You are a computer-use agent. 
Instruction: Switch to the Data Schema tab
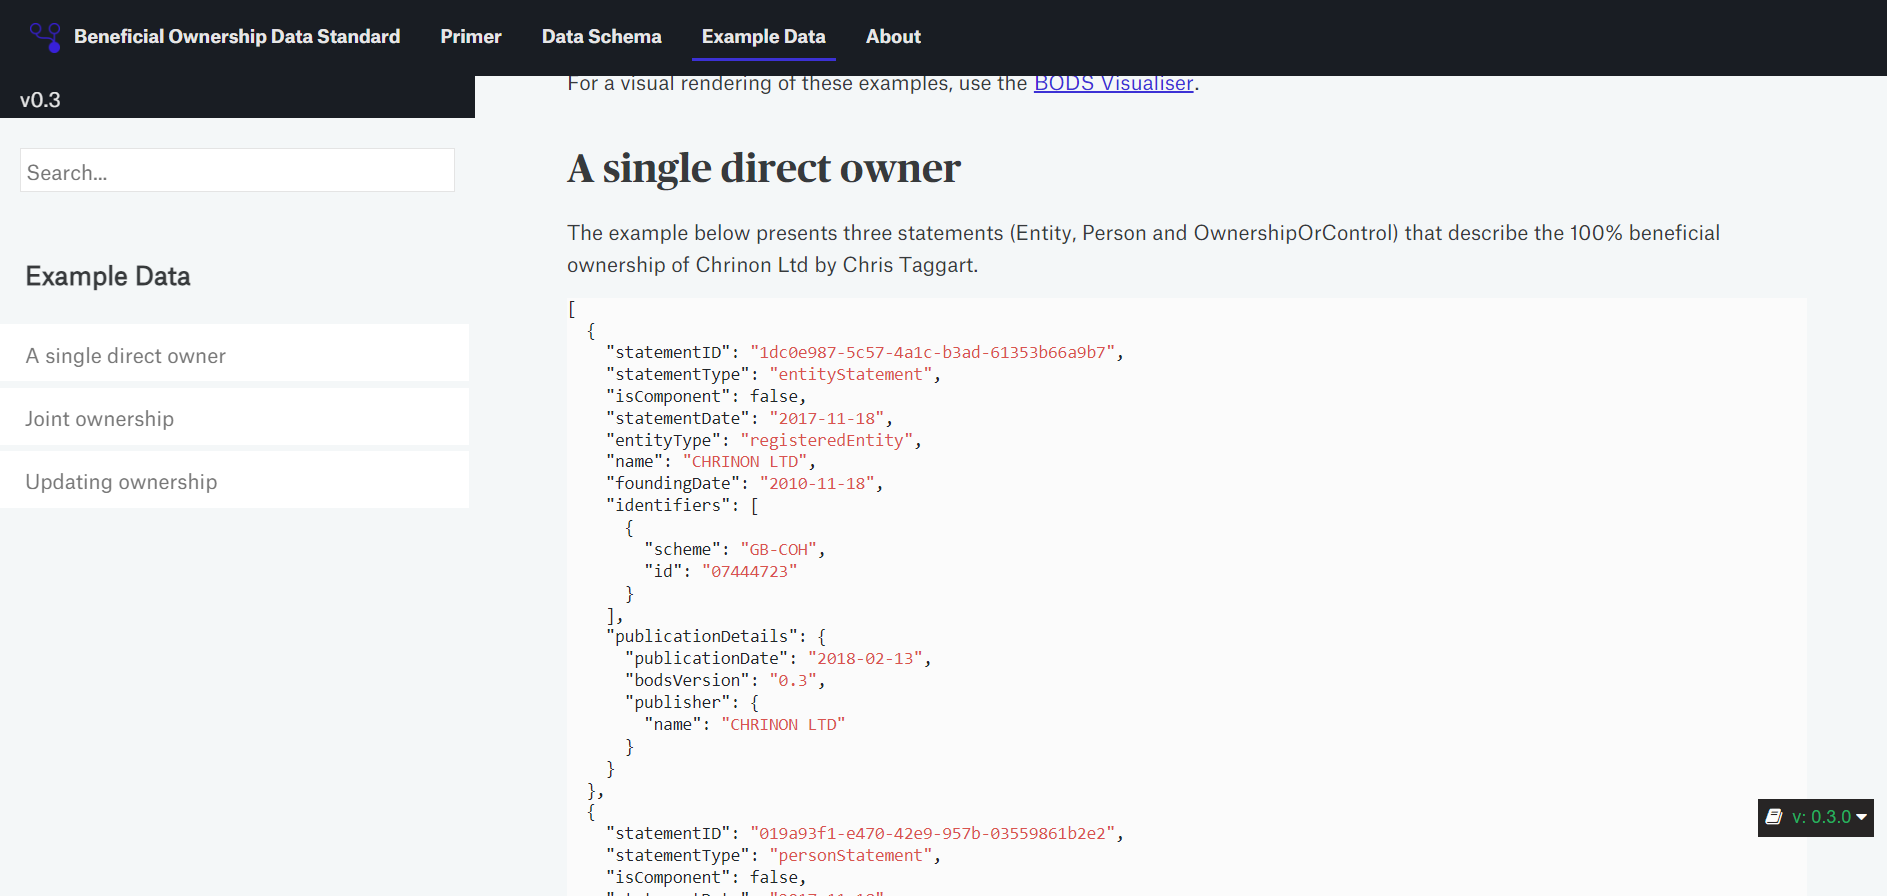(x=601, y=37)
